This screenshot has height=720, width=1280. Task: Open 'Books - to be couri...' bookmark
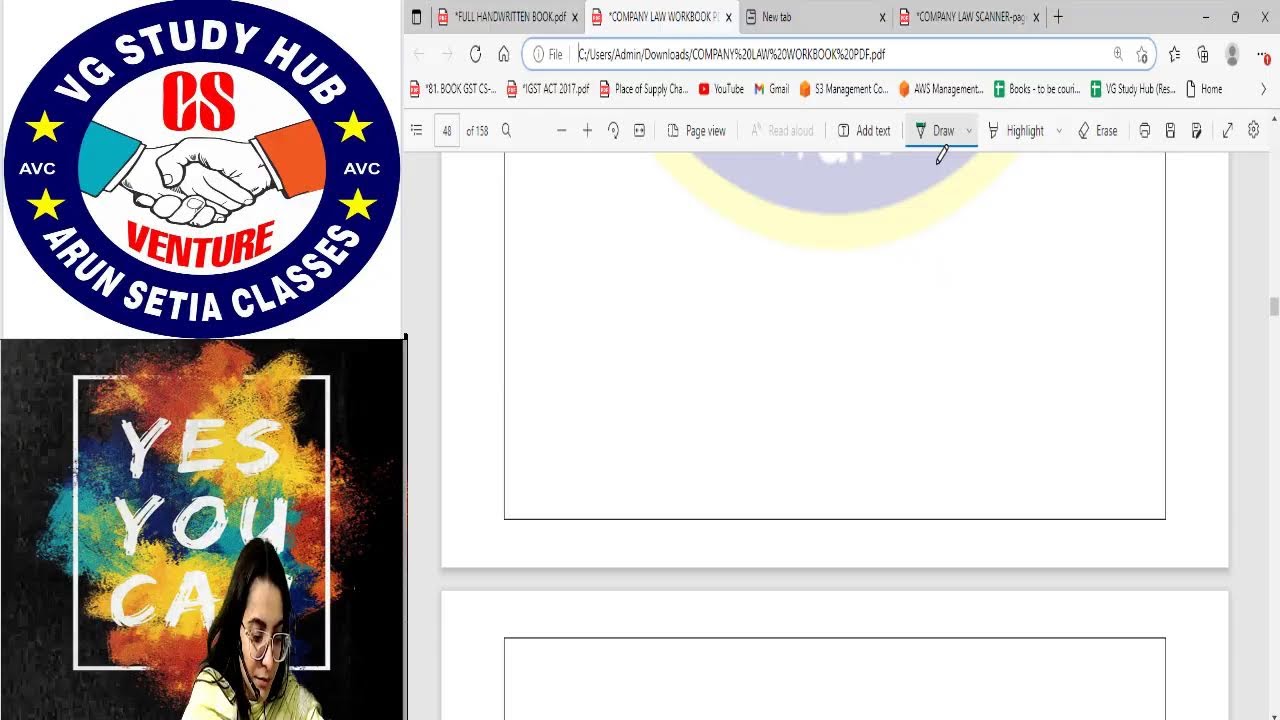point(1037,89)
